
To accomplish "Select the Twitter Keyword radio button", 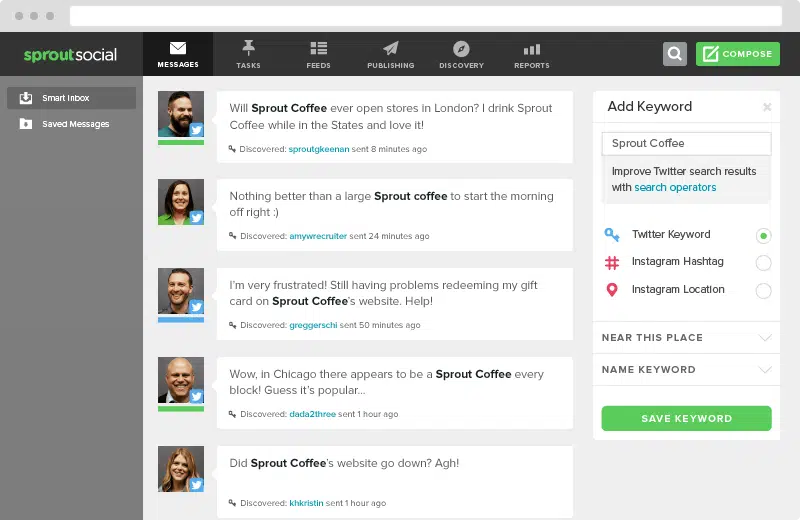I will tap(763, 236).
